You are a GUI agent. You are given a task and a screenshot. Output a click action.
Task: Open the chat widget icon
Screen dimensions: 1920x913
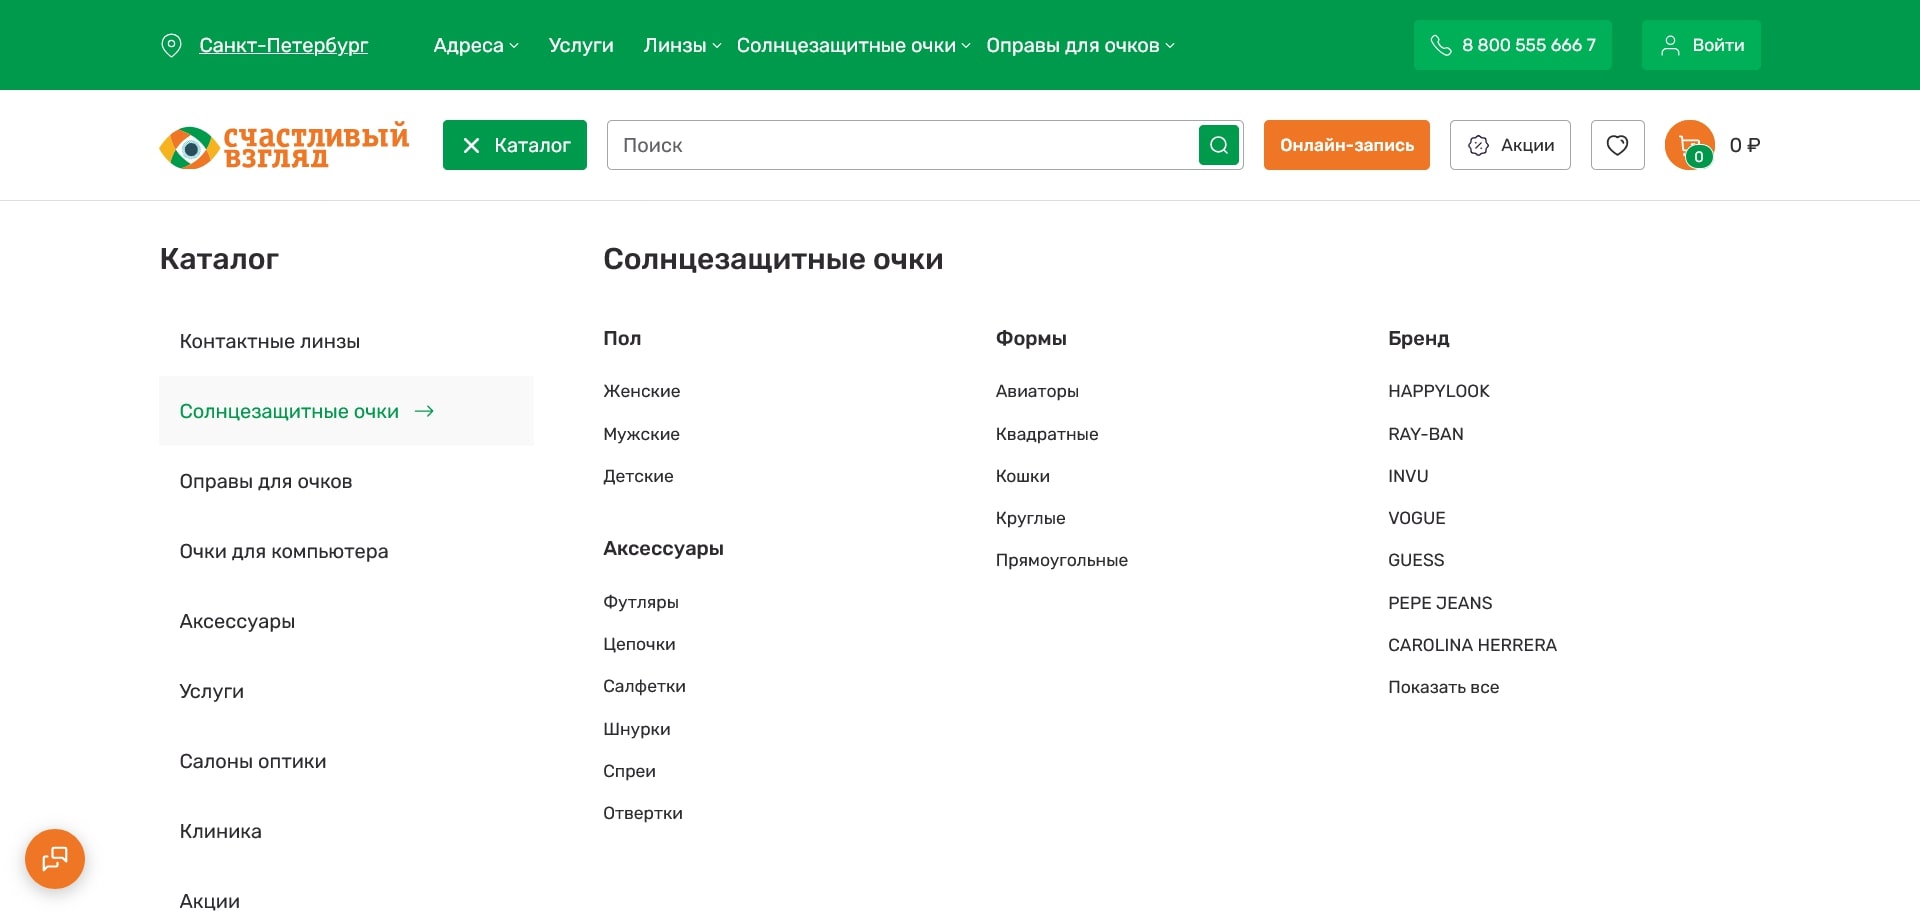55,858
